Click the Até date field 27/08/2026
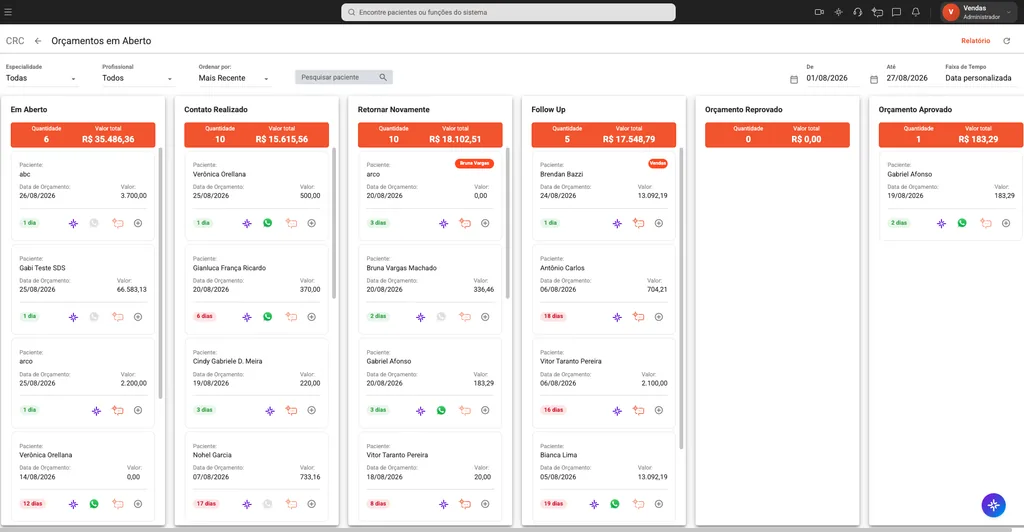The width and height of the screenshot is (1024, 532). pos(907,78)
